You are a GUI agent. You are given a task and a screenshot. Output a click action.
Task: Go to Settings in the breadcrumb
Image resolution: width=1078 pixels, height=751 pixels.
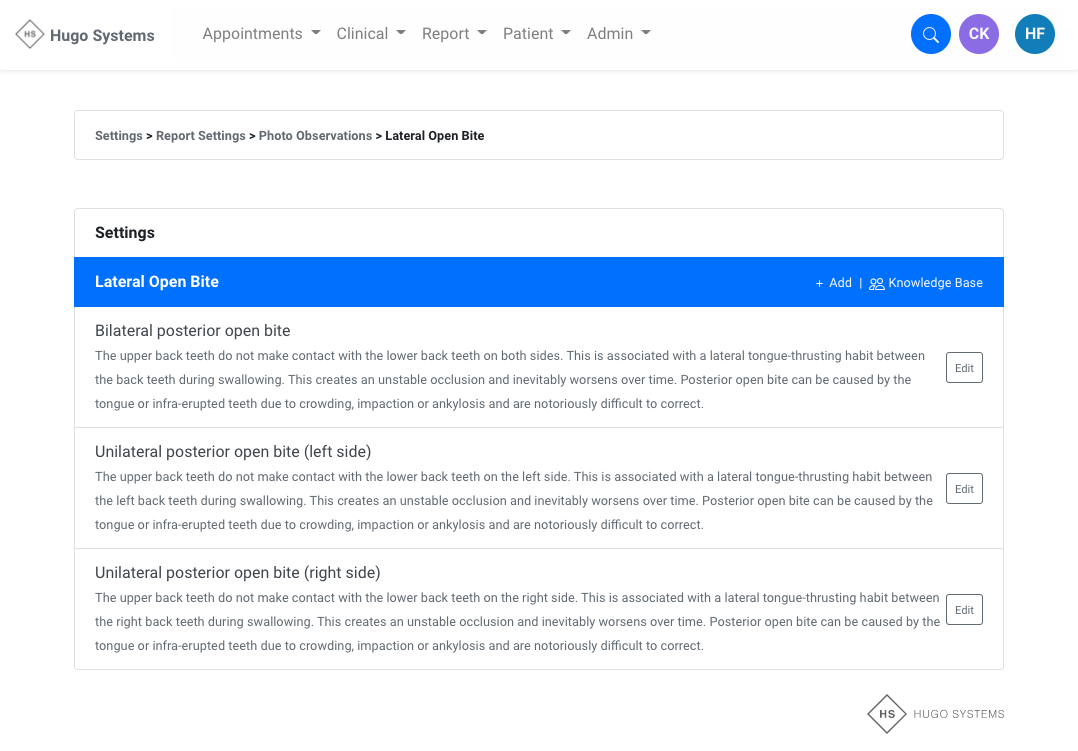tap(118, 136)
